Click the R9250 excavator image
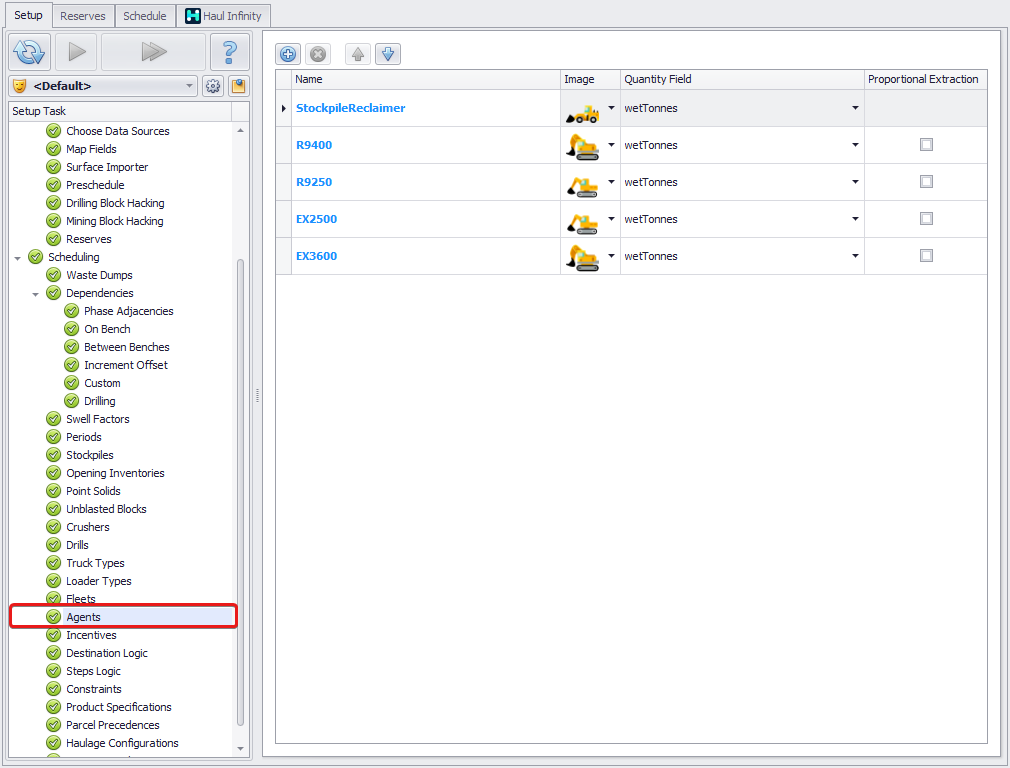The width and height of the screenshot is (1010, 768). (582, 186)
